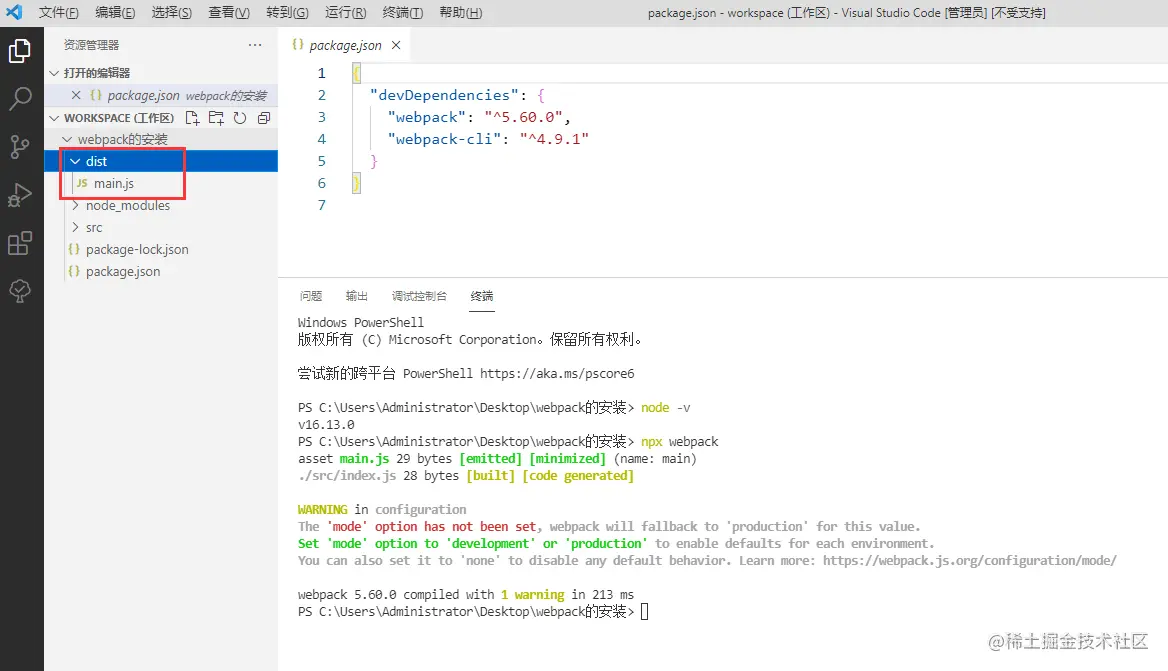Collapse the WORKSPACE section
Image resolution: width=1168 pixels, height=671 pixels.
coord(54,118)
